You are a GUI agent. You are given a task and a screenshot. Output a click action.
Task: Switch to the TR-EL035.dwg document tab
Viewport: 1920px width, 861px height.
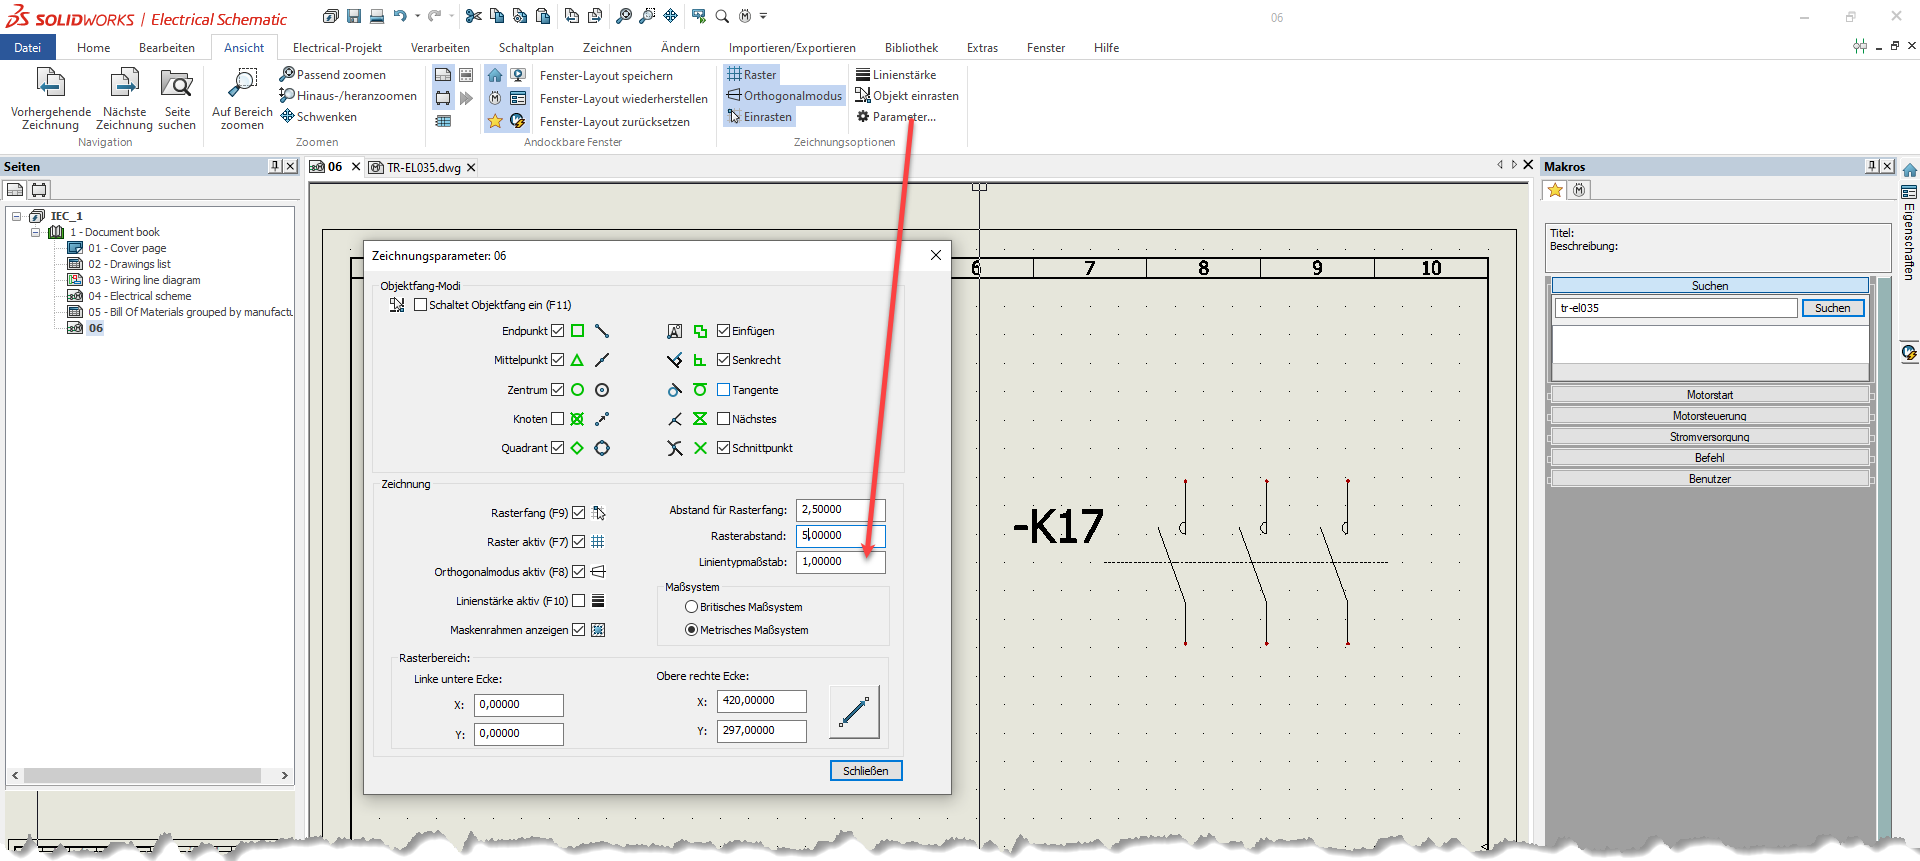pos(423,168)
